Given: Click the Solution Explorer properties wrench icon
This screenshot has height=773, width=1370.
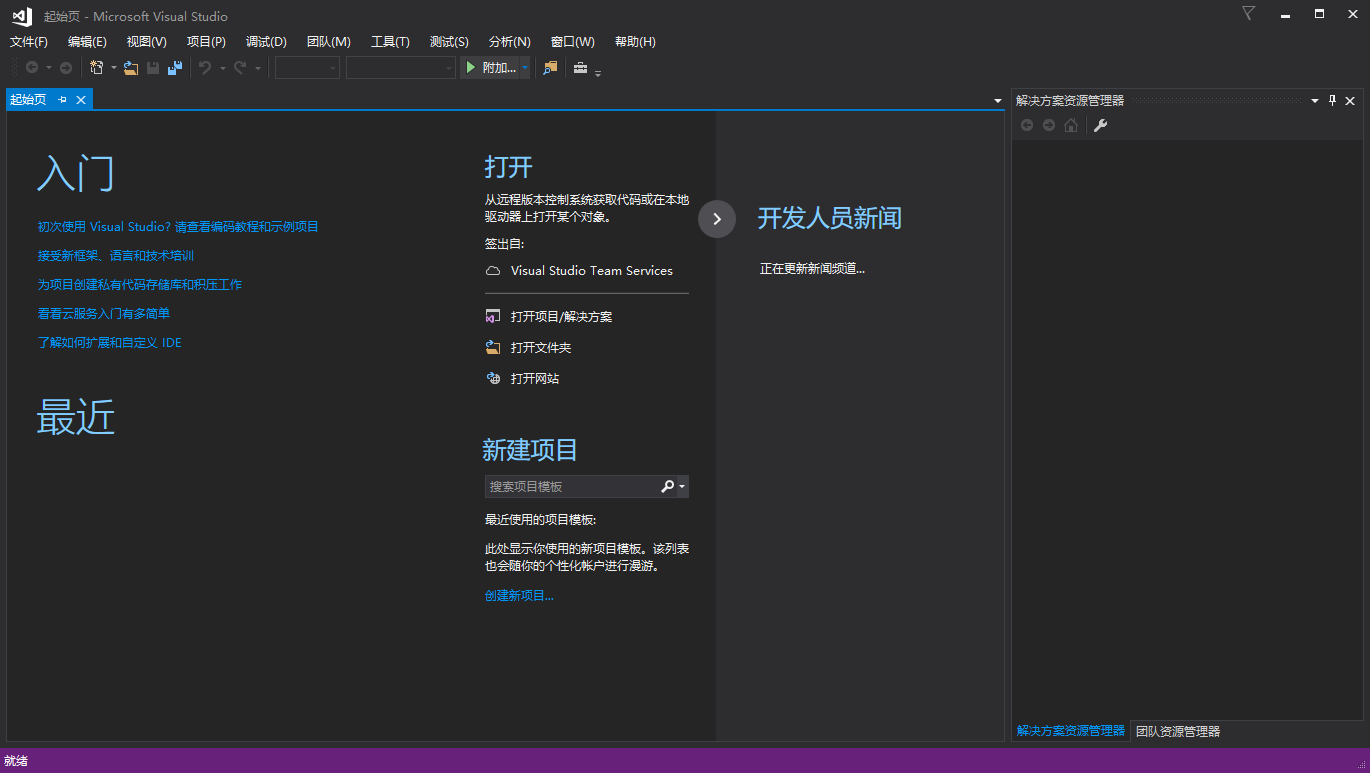Looking at the screenshot, I should tap(1100, 125).
